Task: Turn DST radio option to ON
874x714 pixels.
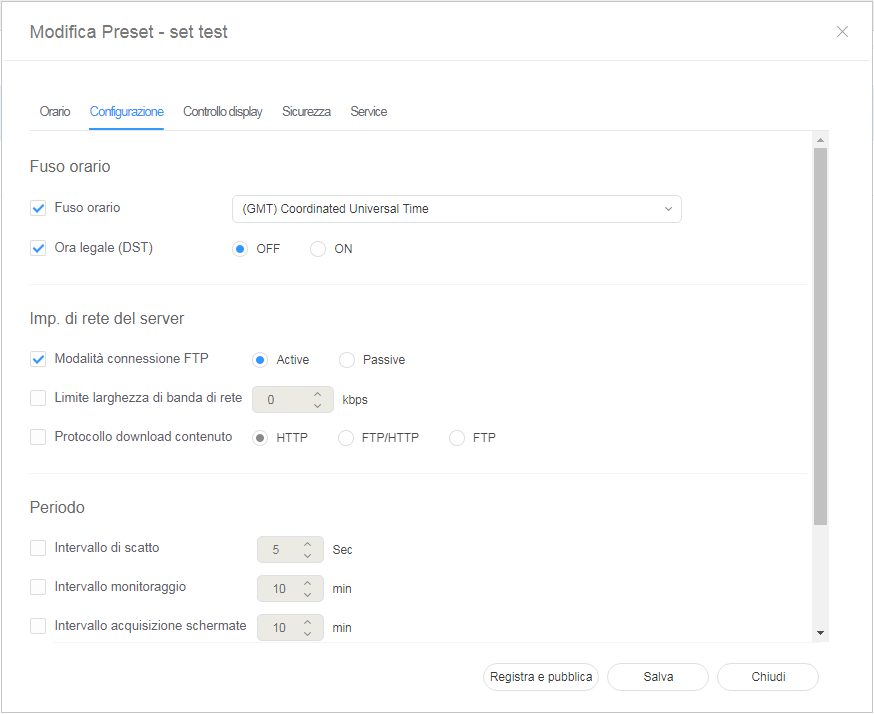Action: point(318,249)
